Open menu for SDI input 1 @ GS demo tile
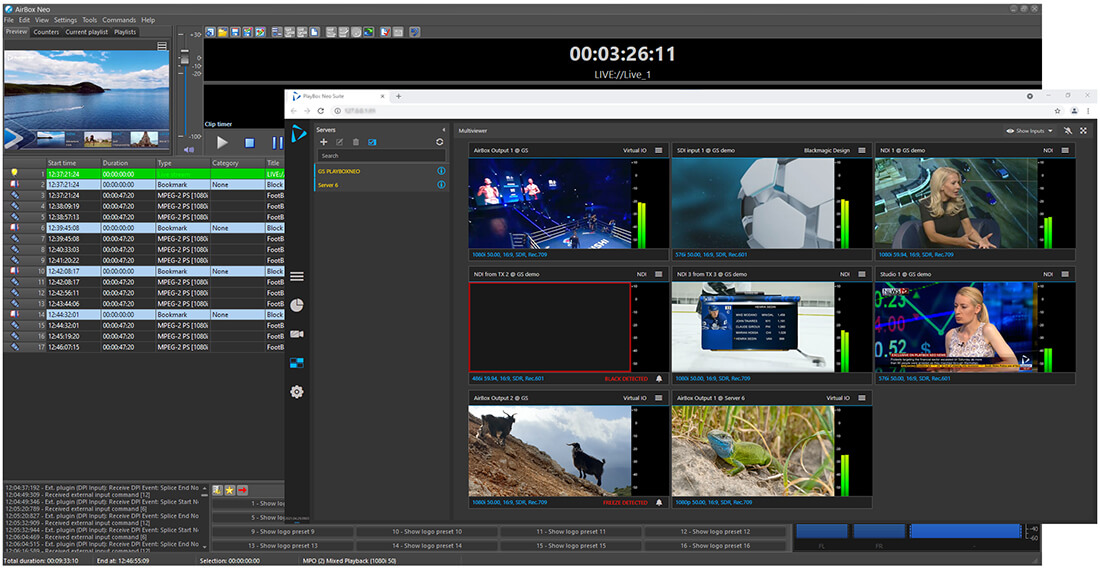Screen dimensions: 1100x570 point(862,150)
